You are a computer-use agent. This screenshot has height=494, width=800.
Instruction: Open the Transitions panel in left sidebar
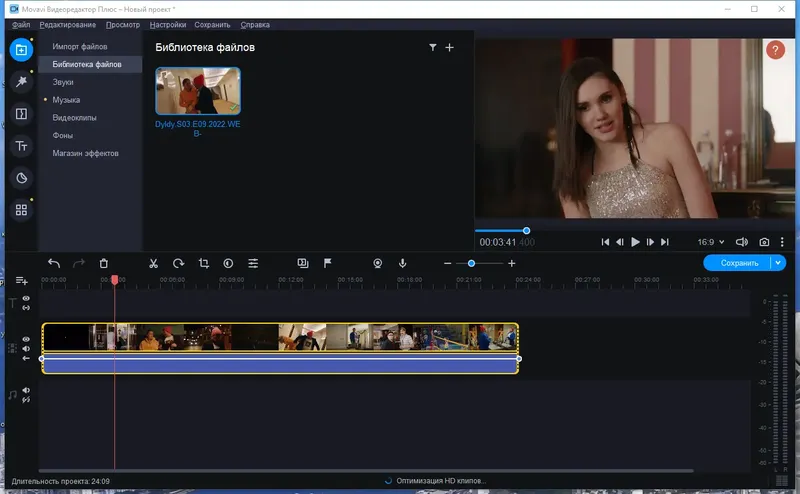pyautogui.click(x=20, y=114)
